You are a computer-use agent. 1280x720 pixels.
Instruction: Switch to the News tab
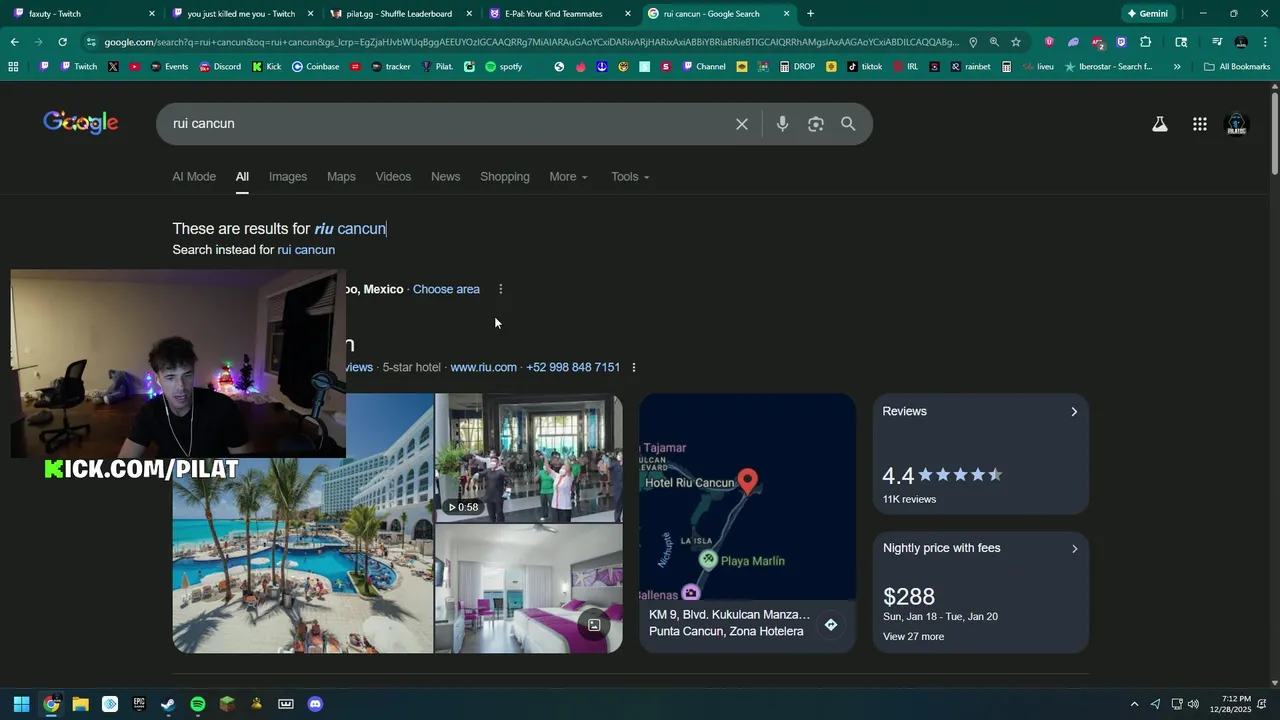[445, 177]
